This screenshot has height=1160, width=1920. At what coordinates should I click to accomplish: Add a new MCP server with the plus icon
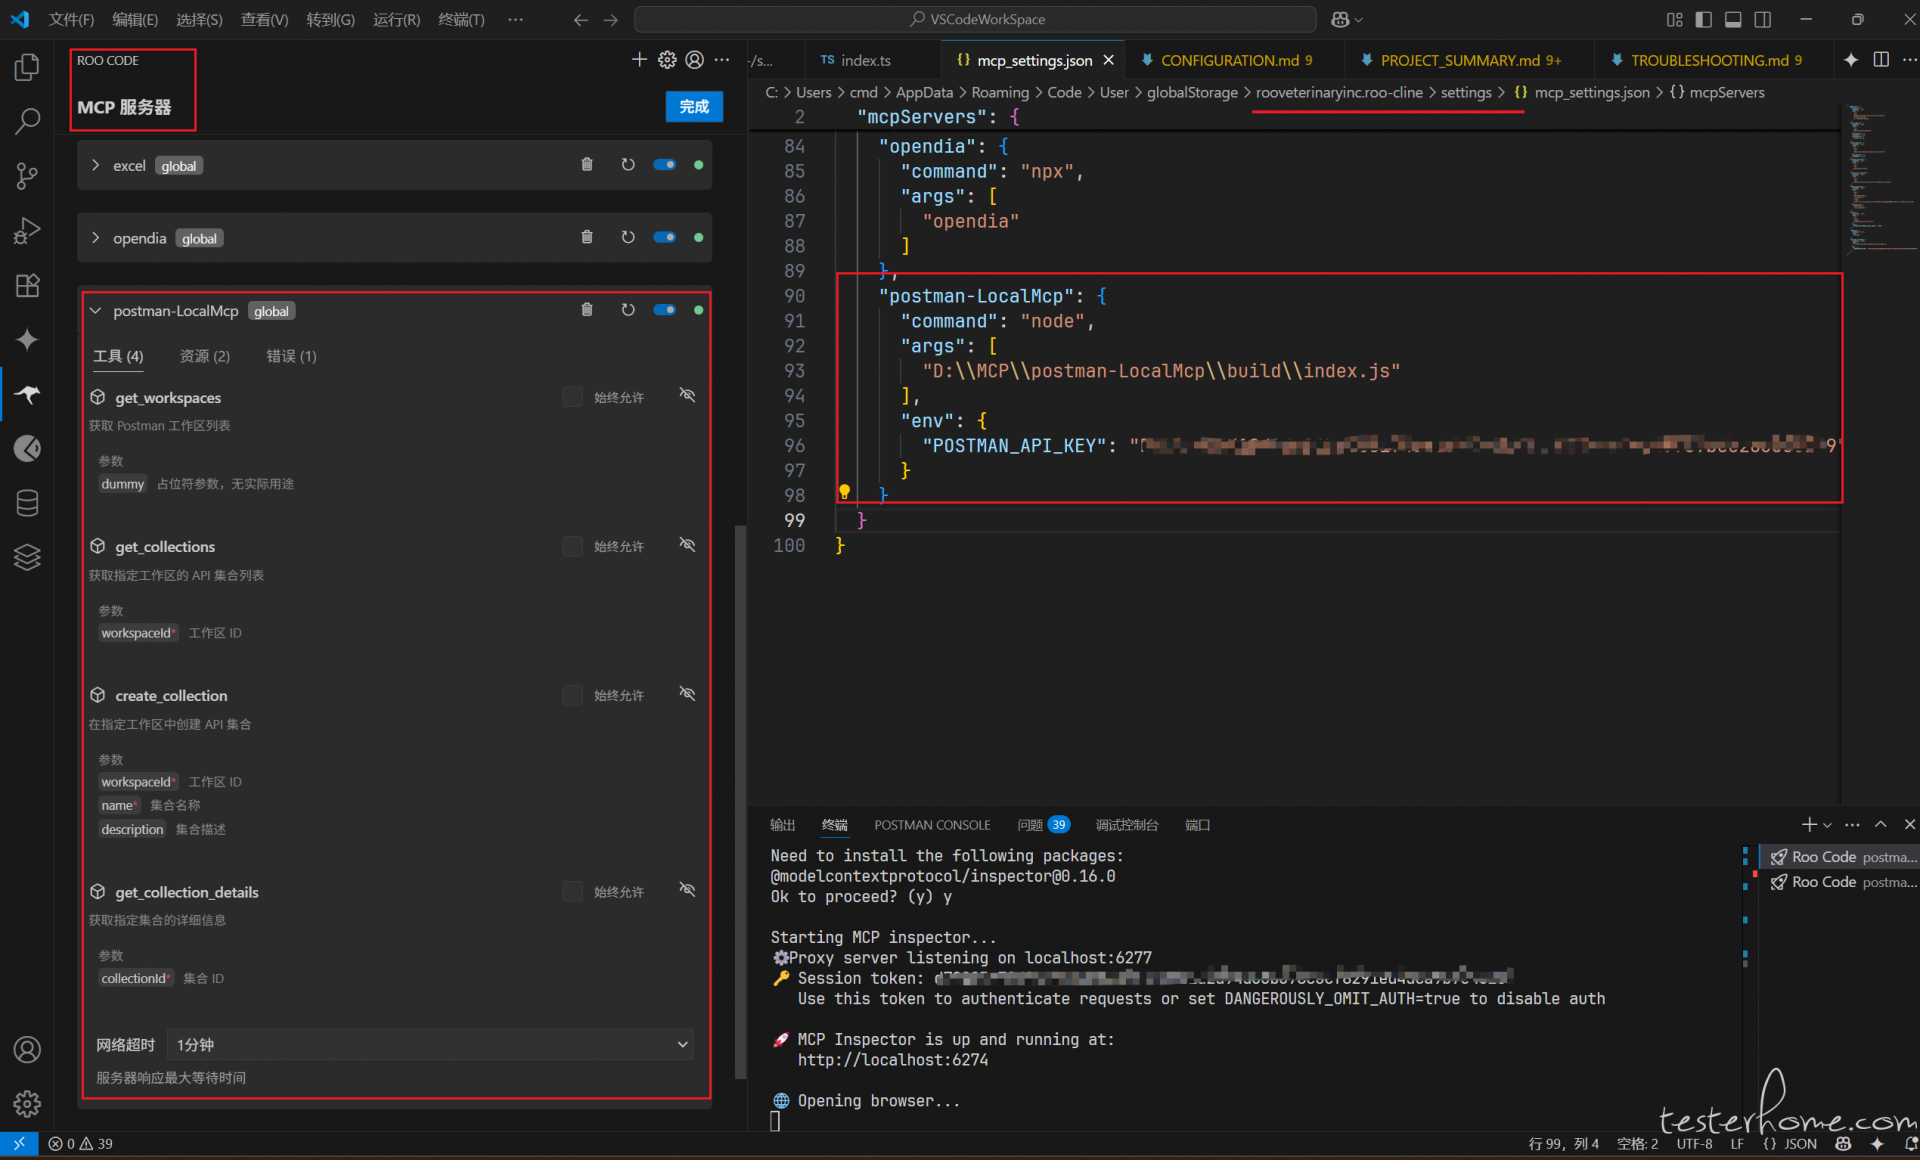639,60
